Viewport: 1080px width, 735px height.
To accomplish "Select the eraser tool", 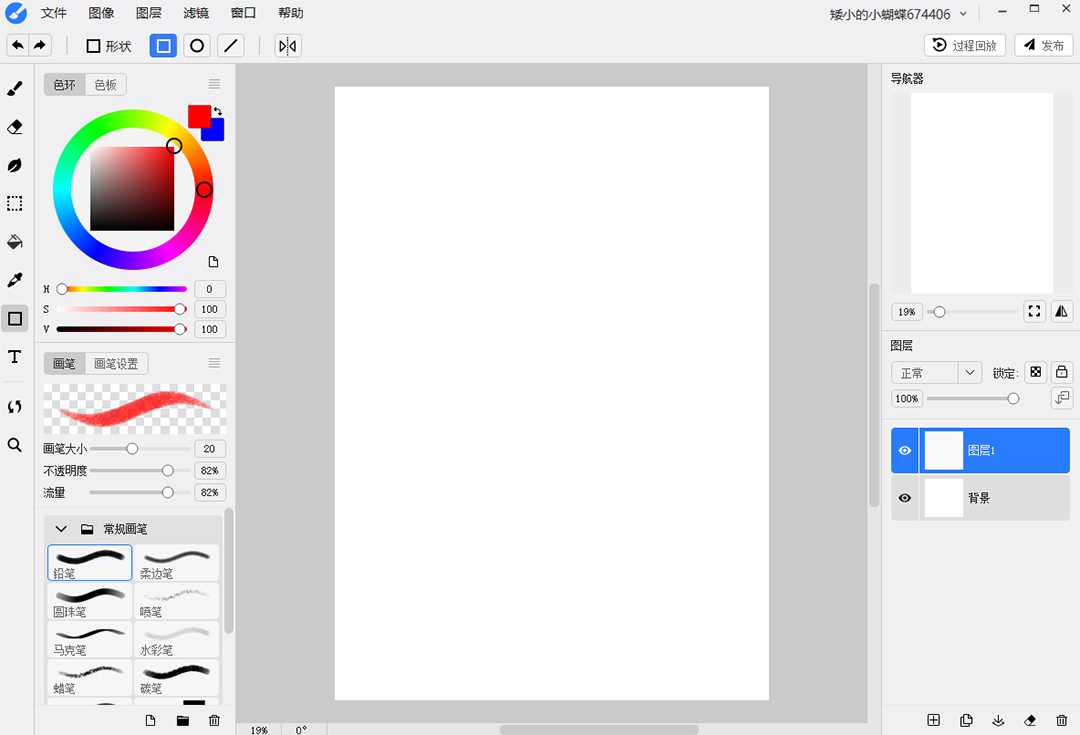I will point(14,127).
